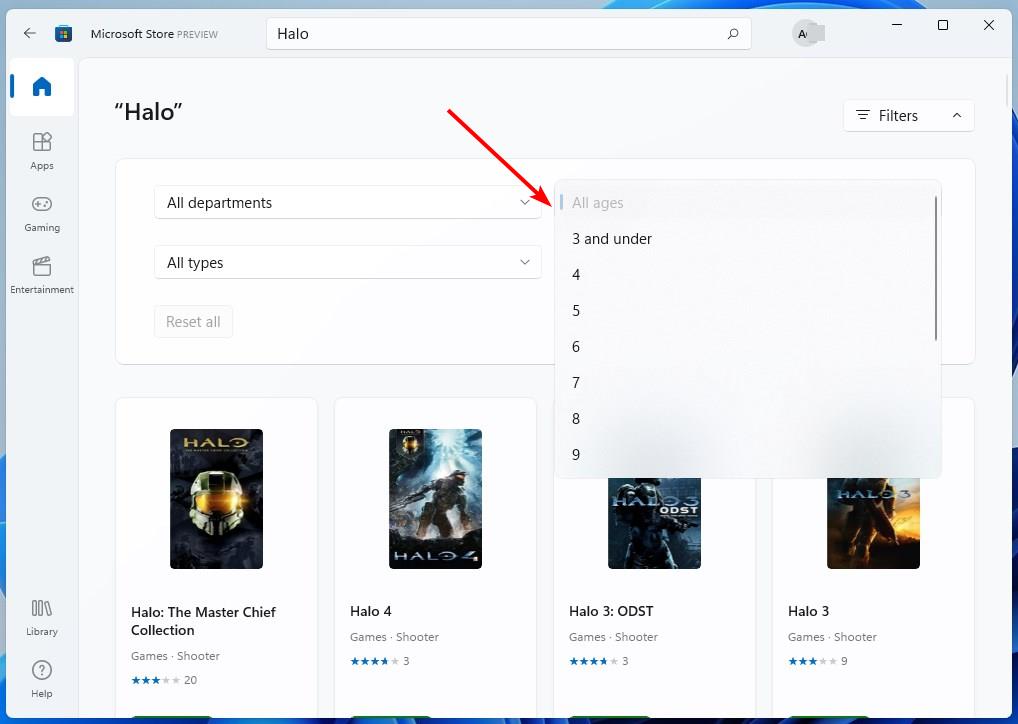The image size is (1018, 724).
Task: Choose age 7 in the list
Action: [745, 382]
